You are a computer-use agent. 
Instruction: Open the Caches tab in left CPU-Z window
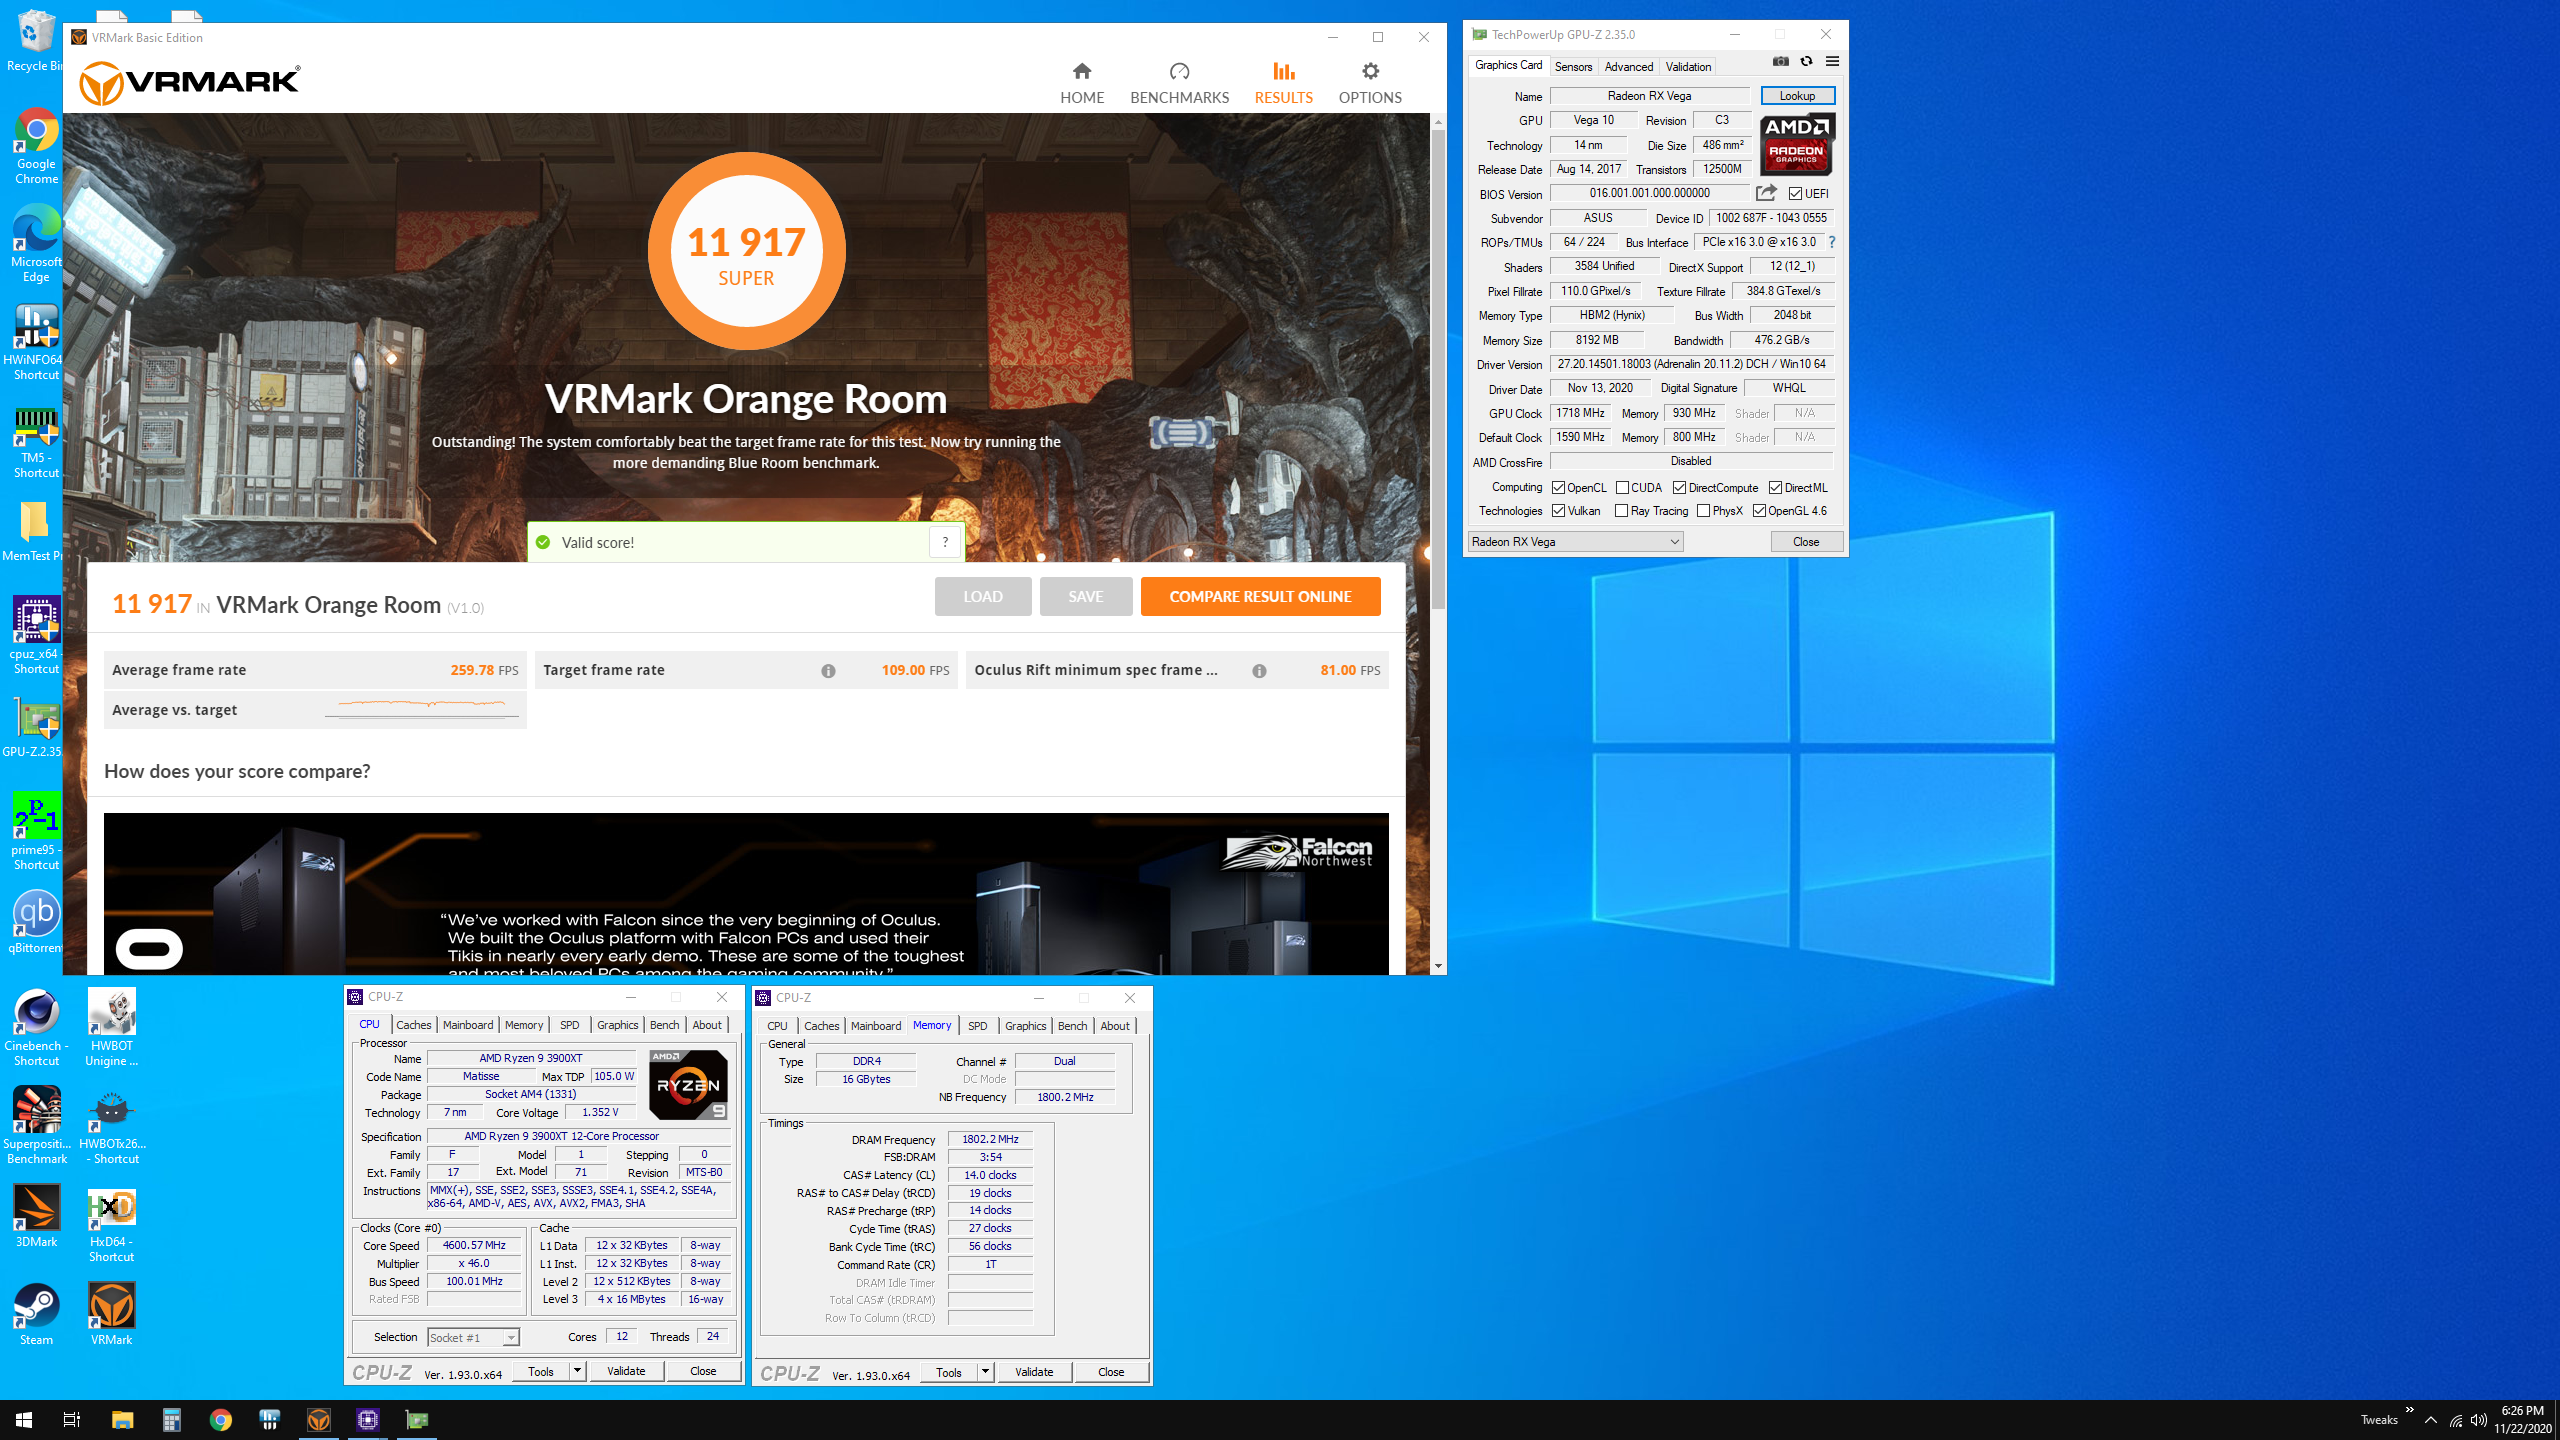(x=413, y=1025)
